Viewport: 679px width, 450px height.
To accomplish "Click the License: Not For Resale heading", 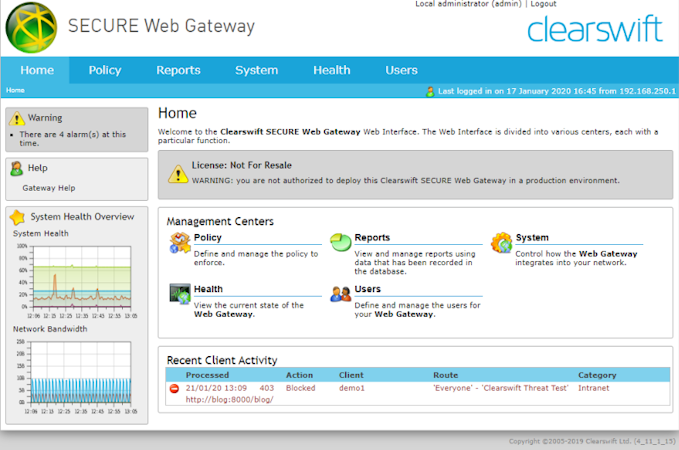I will 242,165.
